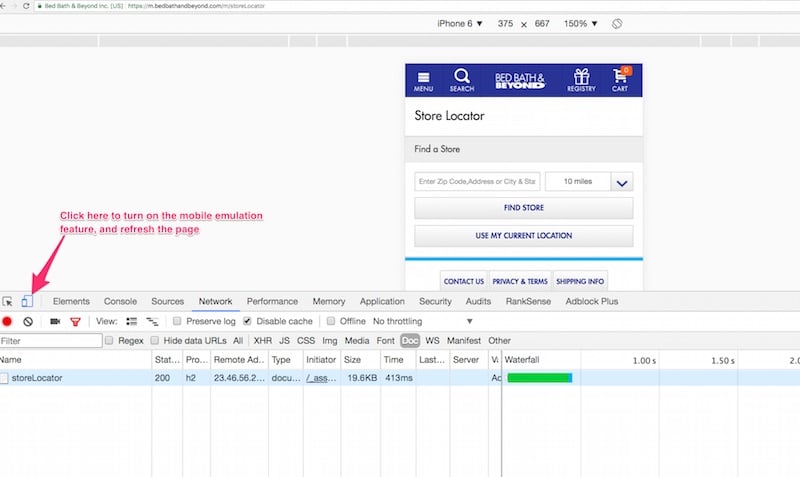The width and height of the screenshot is (800, 477).
Task: Filter requests by All types
Action: coord(238,341)
